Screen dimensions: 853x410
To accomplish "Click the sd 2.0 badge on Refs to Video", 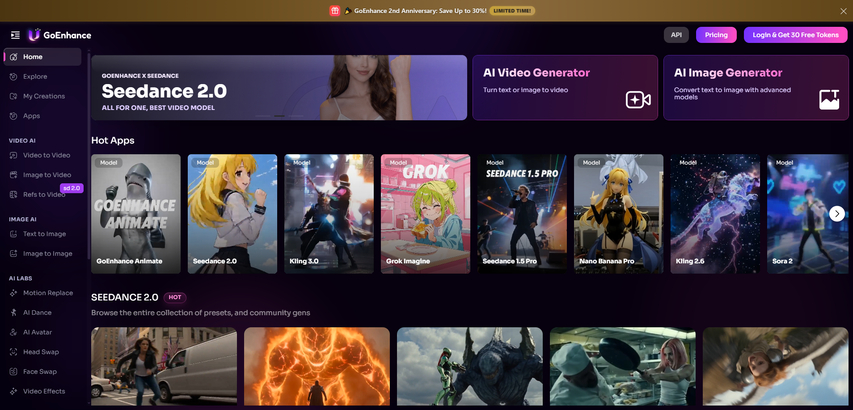I will pos(71,188).
